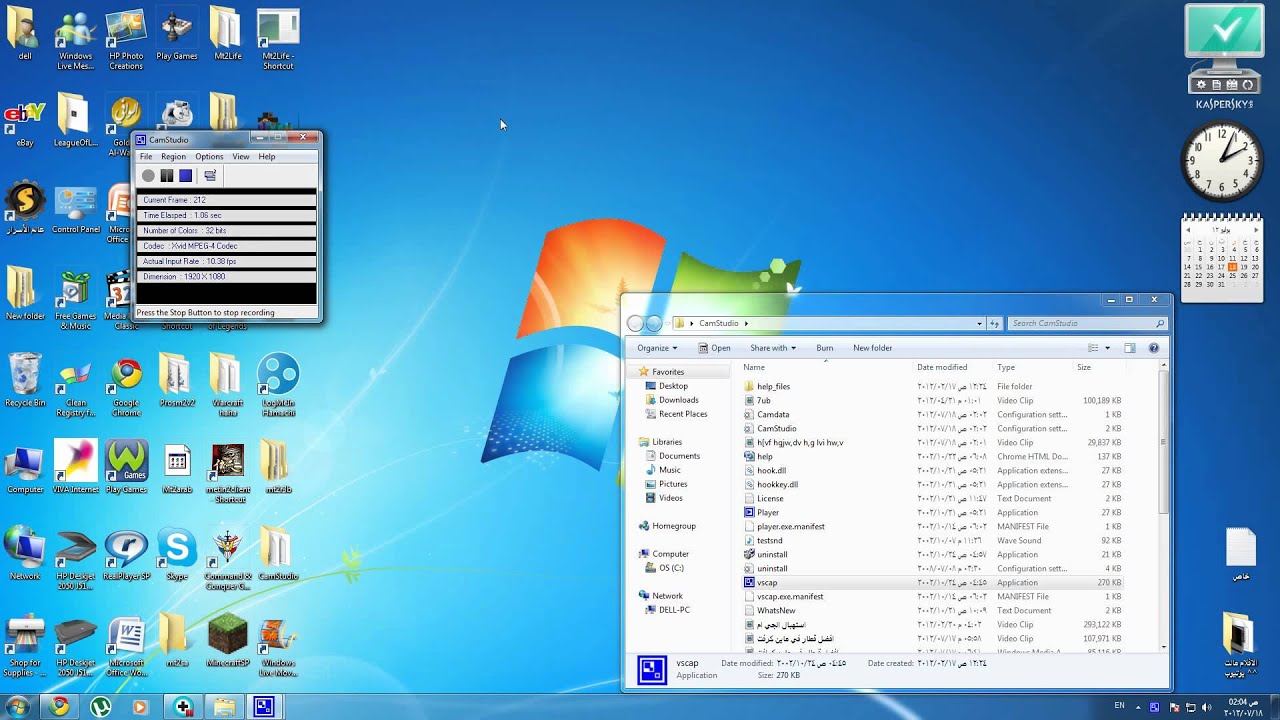
Task: Click the screen annotations toolbar icon in CamStudio
Action: (x=210, y=176)
